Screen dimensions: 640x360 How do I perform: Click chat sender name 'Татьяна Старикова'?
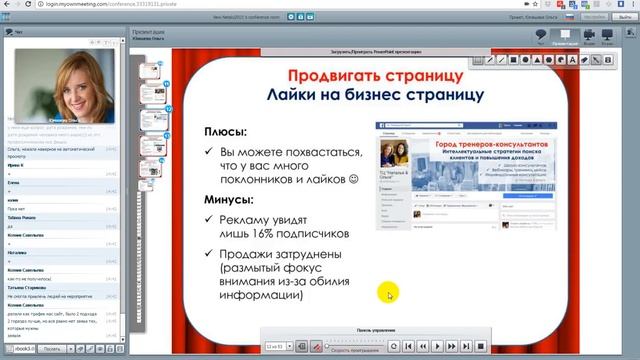(x=27, y=288)
